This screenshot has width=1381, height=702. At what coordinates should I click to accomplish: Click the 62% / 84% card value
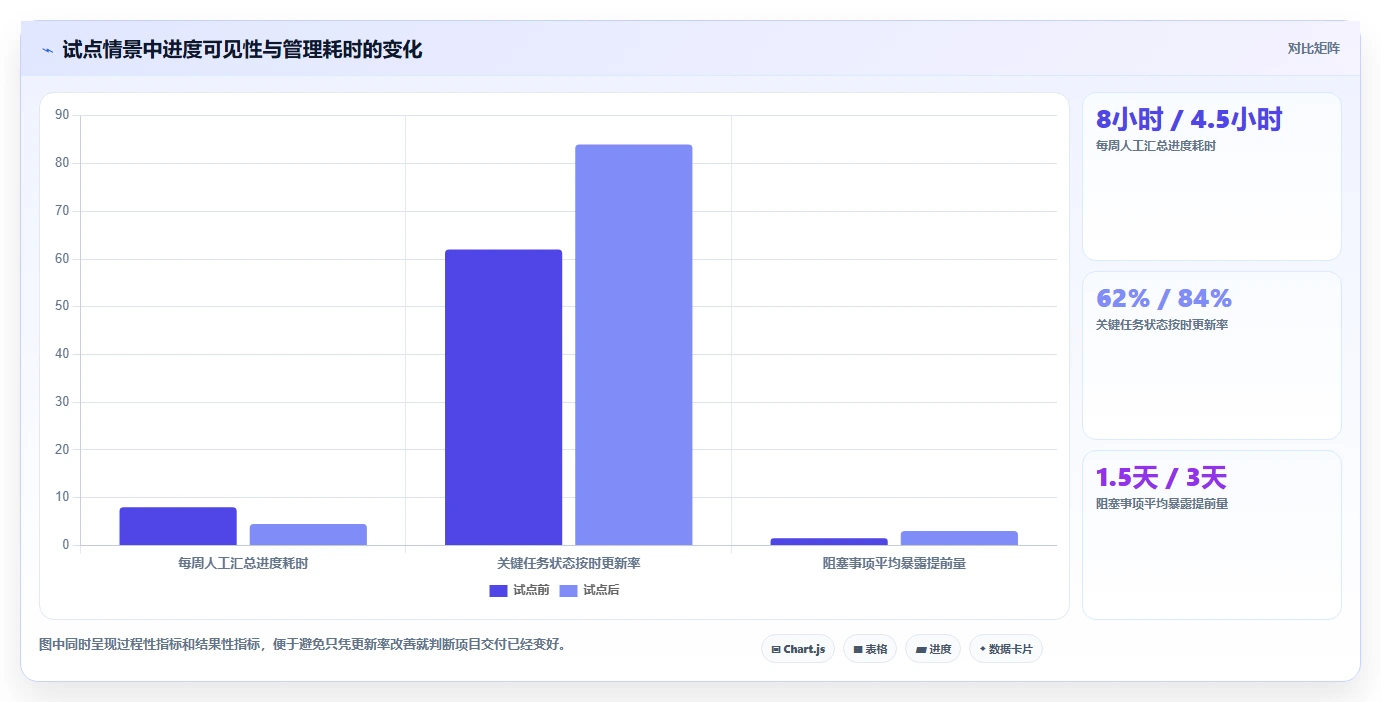tap(1164, 298)
